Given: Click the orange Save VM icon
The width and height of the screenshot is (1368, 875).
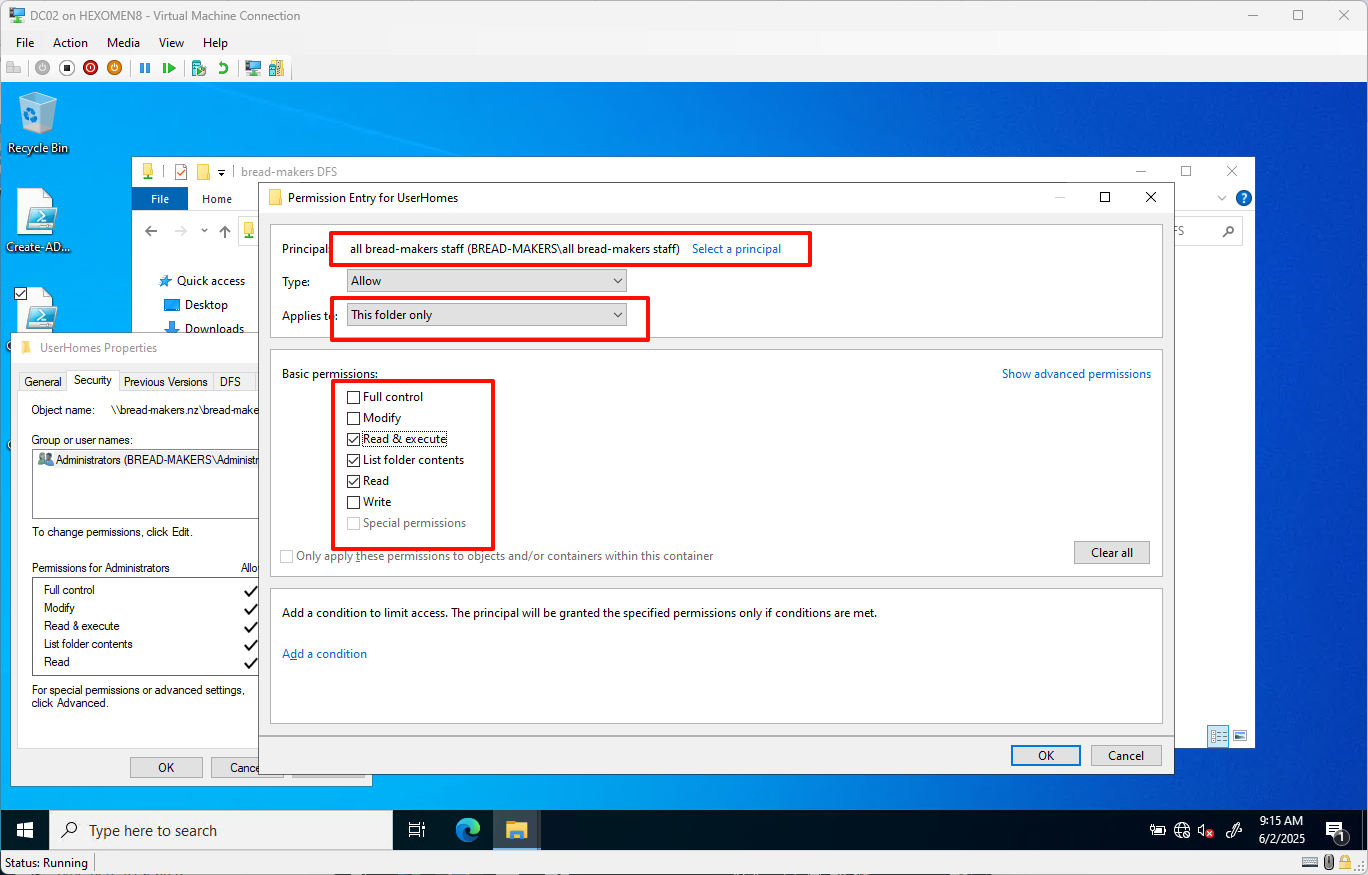Looking at the screenshot, I should click(114, 68).
